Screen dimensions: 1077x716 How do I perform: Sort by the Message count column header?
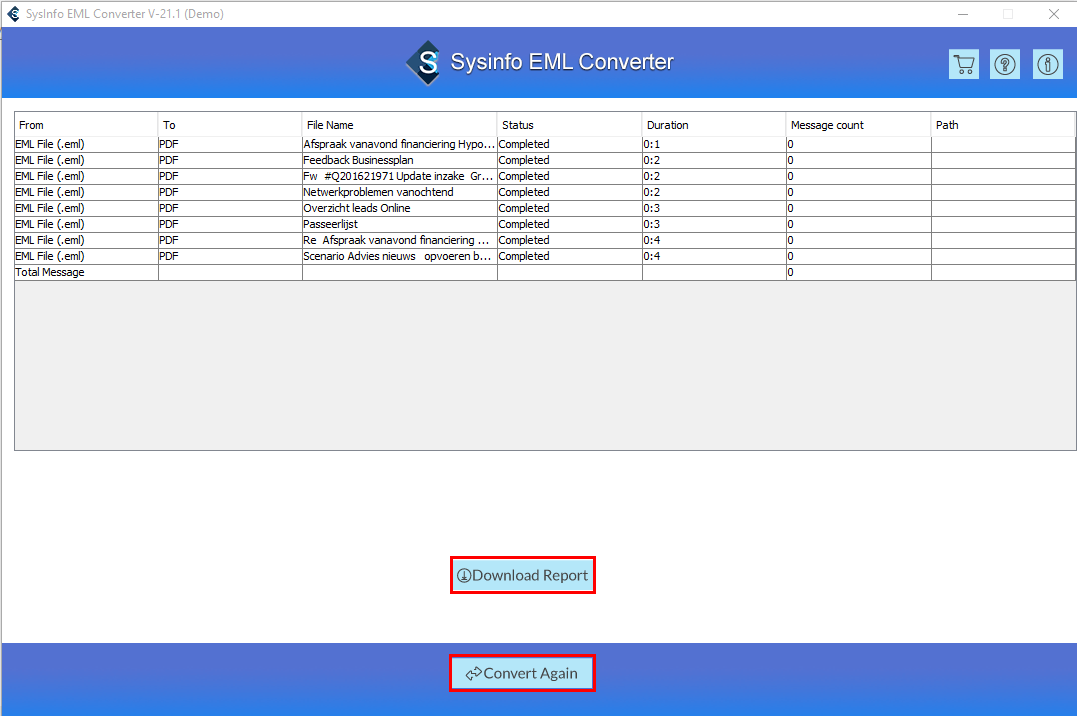pos(859,125)
